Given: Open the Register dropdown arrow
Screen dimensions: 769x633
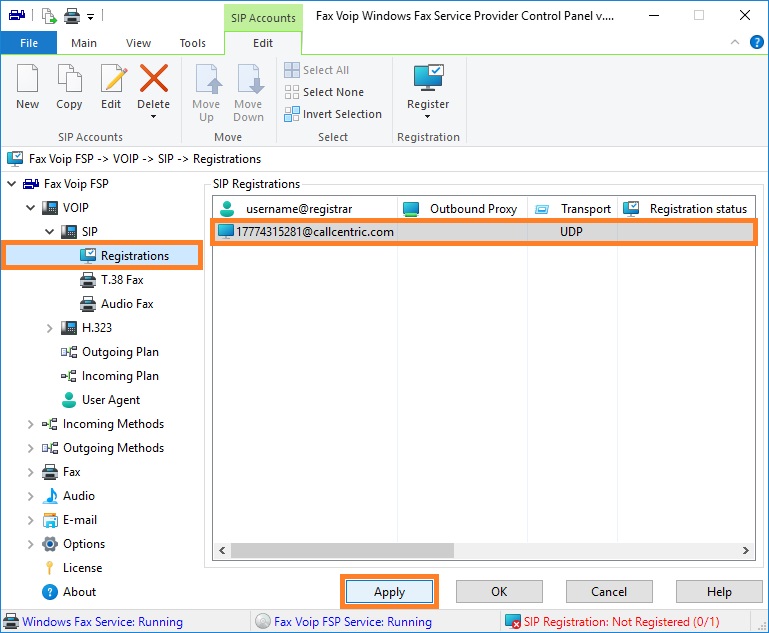Looking at the screenshot, I should point(428,117).
